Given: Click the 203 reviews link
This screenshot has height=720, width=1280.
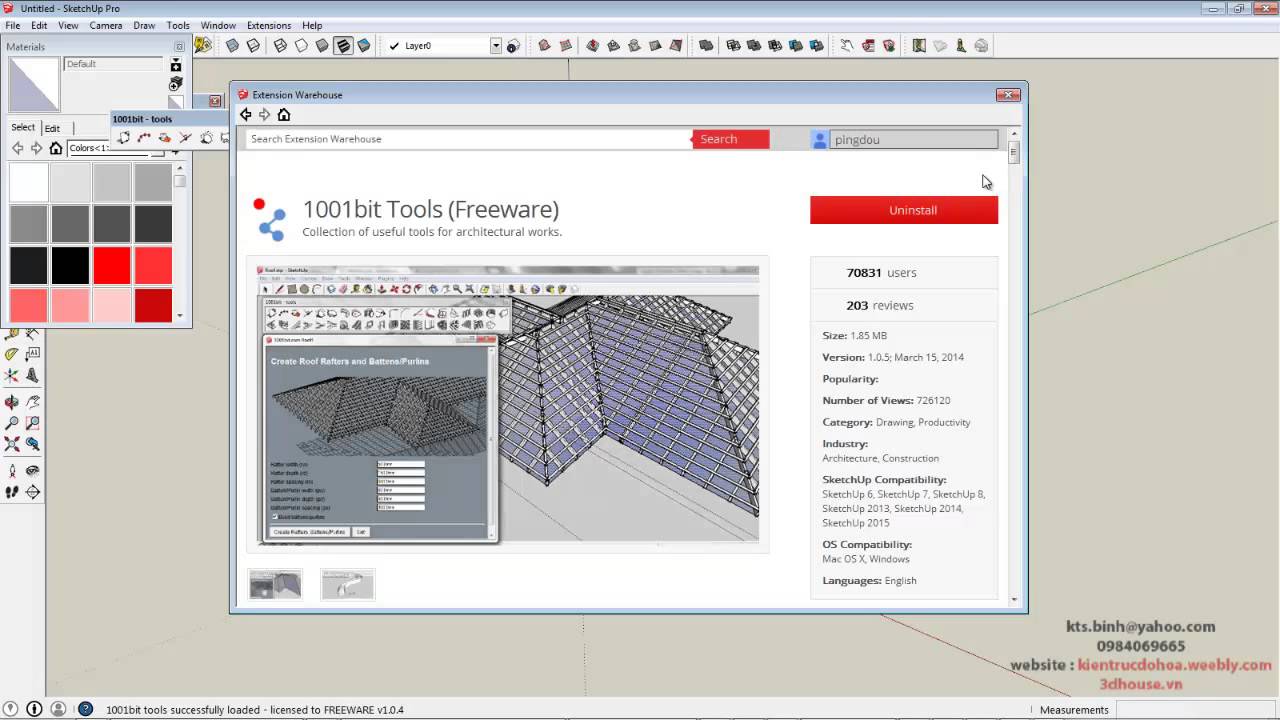Looking at the screenshot, I should point(879,305).
